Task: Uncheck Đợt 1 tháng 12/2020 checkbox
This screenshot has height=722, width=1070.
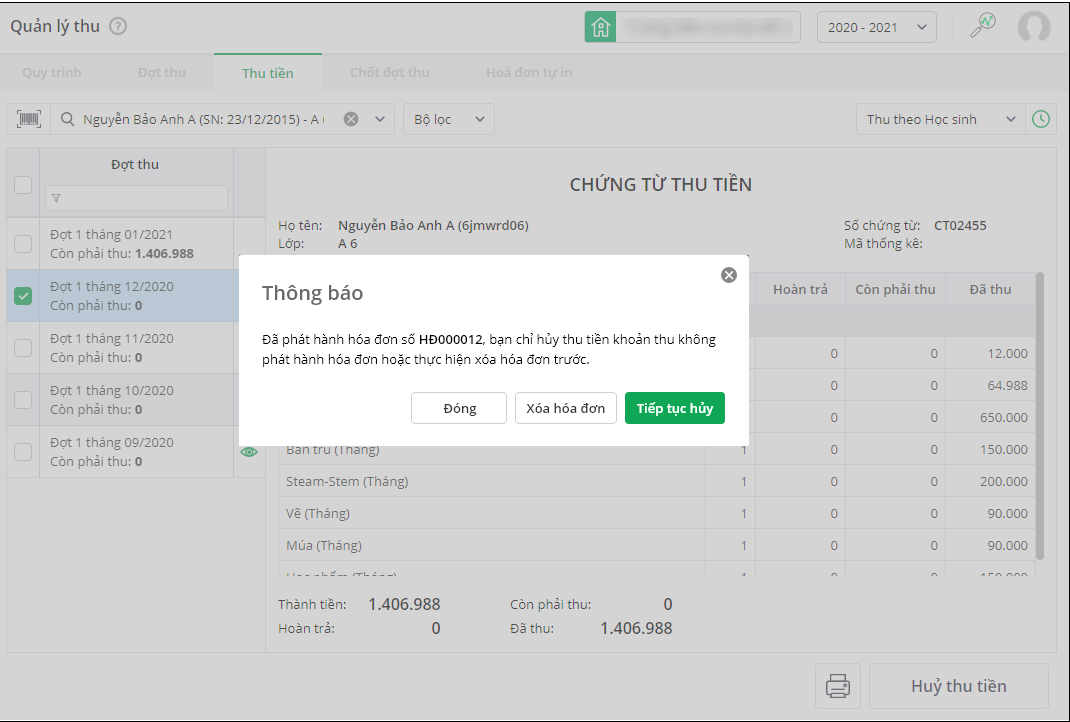Action: (23, 295)
